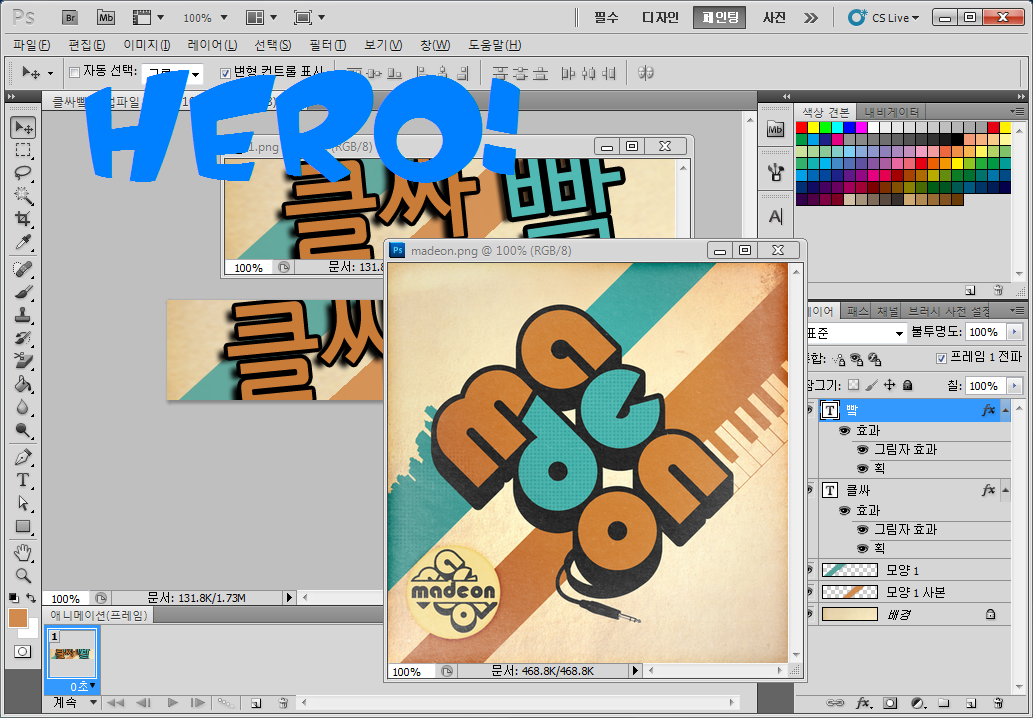
Task: Switch to the 필수 workspace
Action: coord(606,18)
